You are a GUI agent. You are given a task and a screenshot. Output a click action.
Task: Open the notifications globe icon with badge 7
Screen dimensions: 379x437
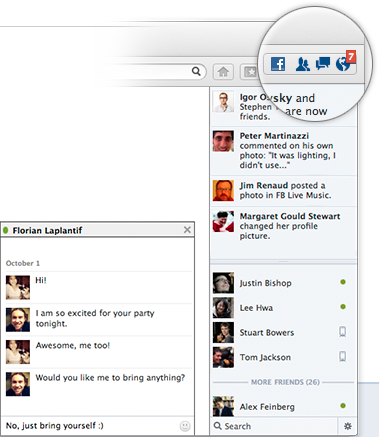[345, 61]
